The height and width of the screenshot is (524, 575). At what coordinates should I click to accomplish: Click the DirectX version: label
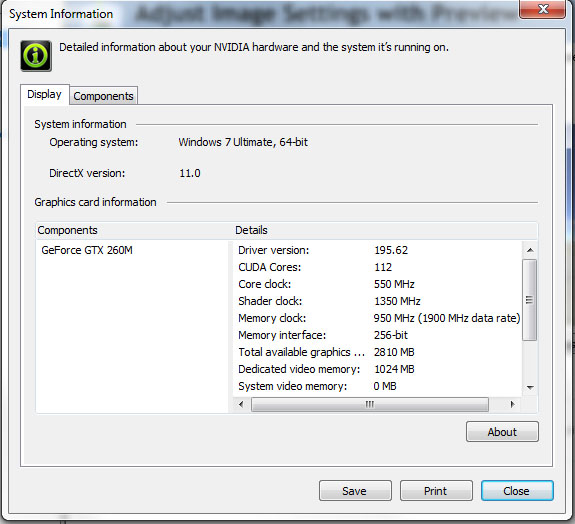click(87, 173)
